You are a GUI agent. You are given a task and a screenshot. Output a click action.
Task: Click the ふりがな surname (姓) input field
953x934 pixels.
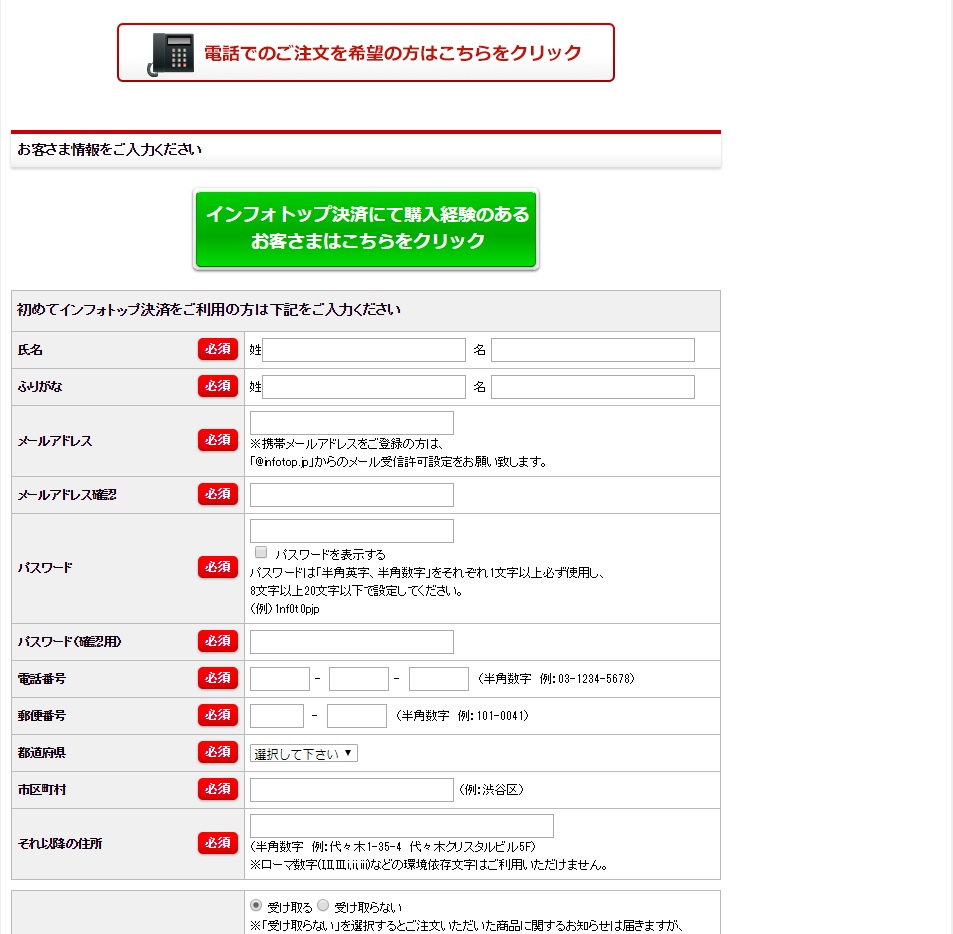pos(363,387)
